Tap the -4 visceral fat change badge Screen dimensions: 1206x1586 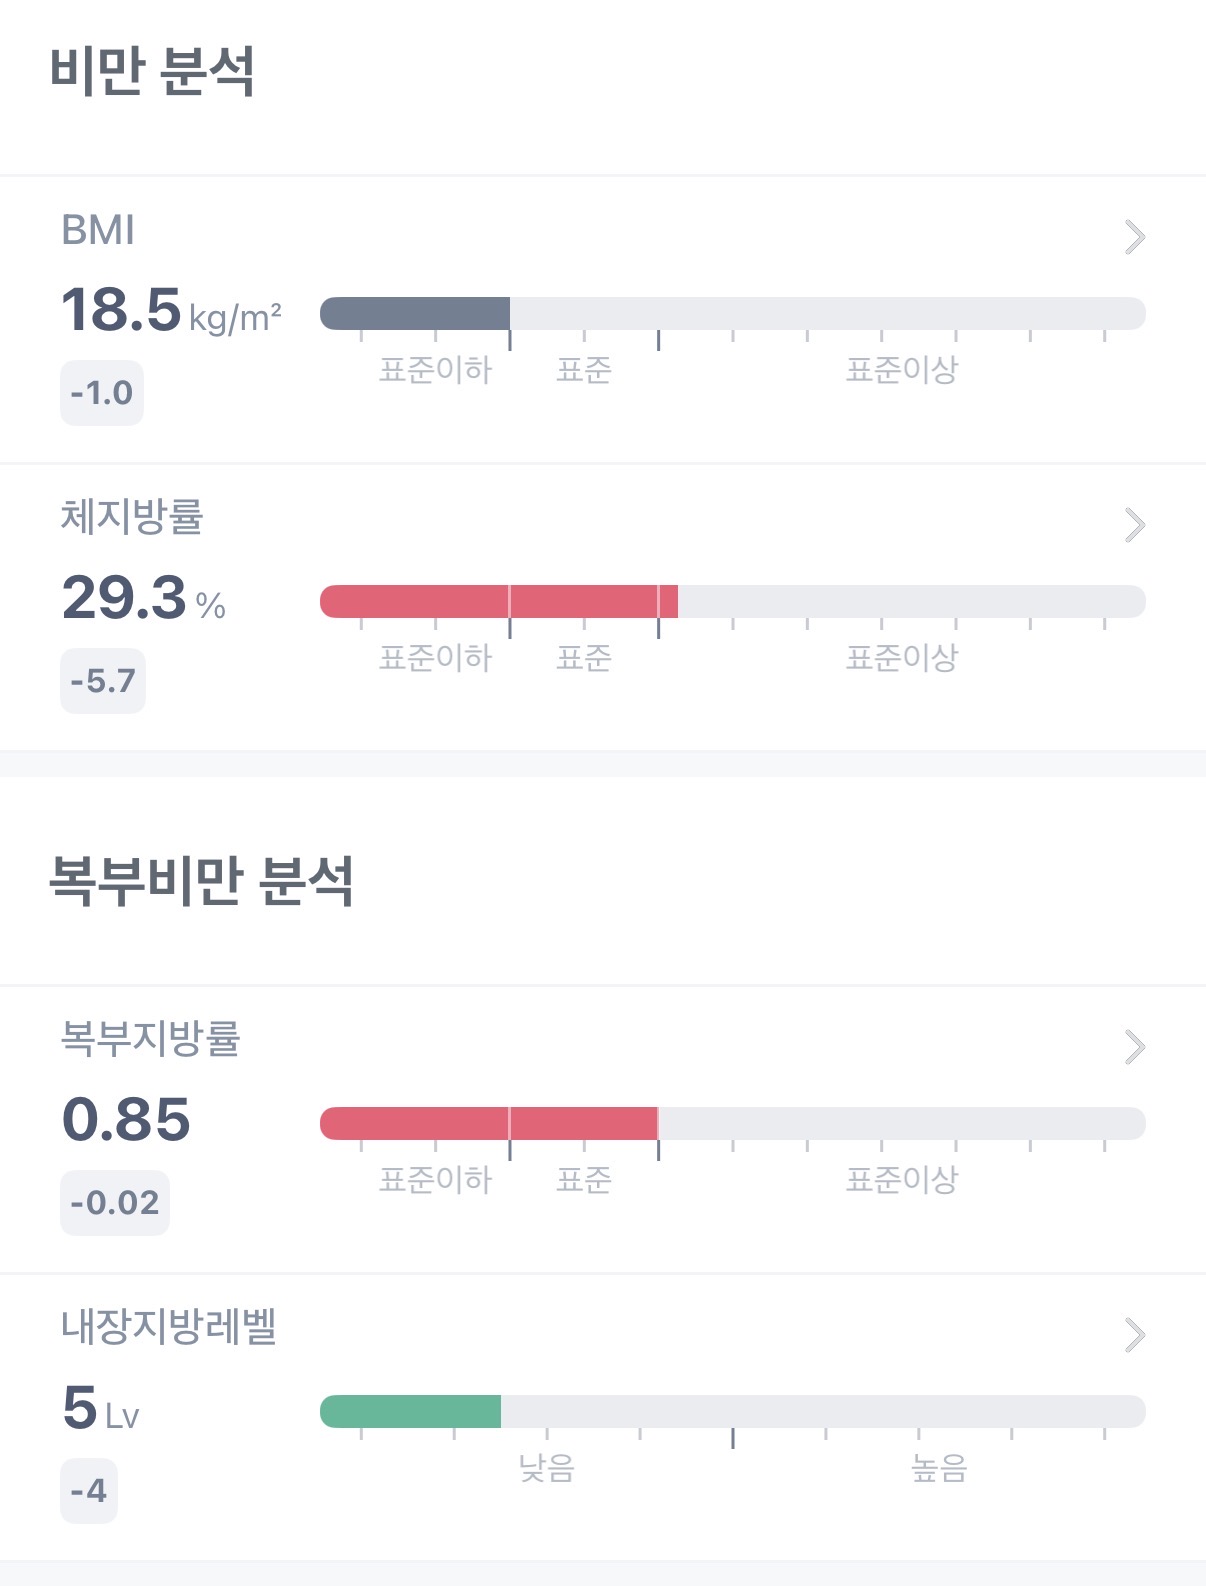(x=89, y=1491)
